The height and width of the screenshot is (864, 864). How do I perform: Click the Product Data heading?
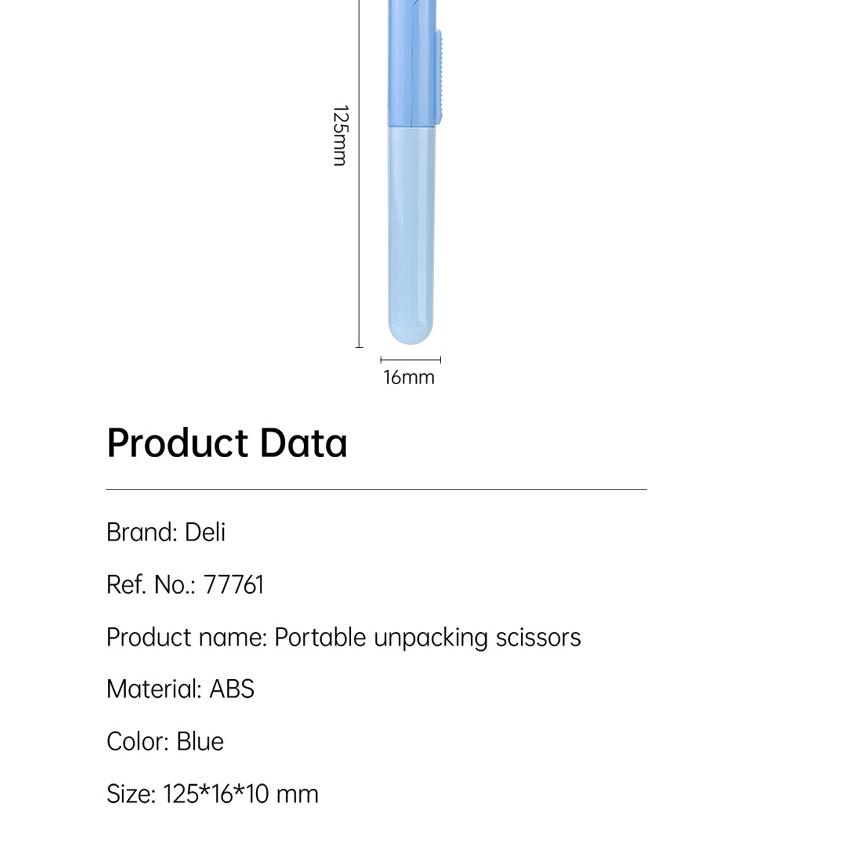click(227, 443)
